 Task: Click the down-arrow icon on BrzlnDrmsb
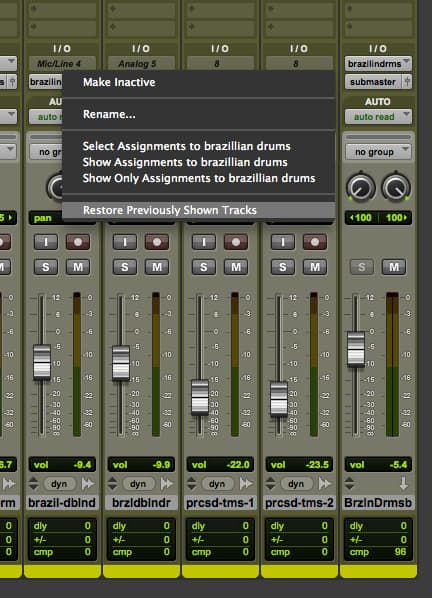[x=403, y=484]
